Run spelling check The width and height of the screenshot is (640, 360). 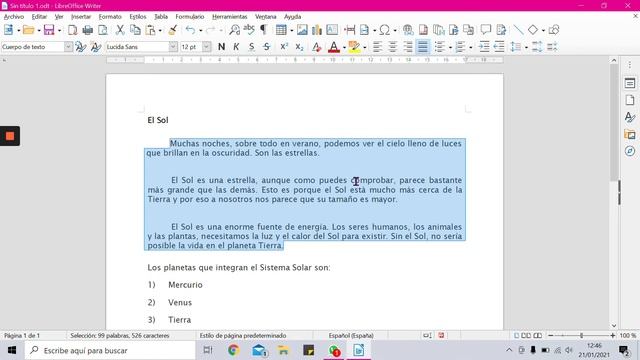(249, 29)
